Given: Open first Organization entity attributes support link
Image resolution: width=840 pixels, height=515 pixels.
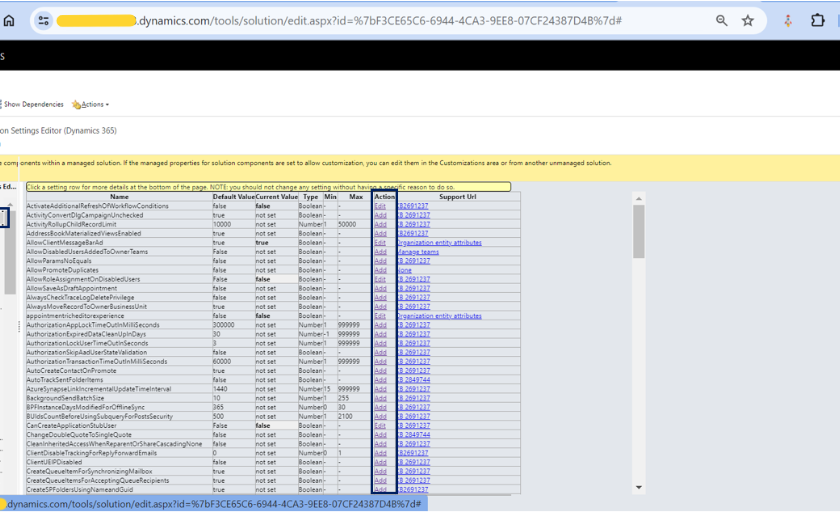Looking at the screenshot, I should 439,243.
